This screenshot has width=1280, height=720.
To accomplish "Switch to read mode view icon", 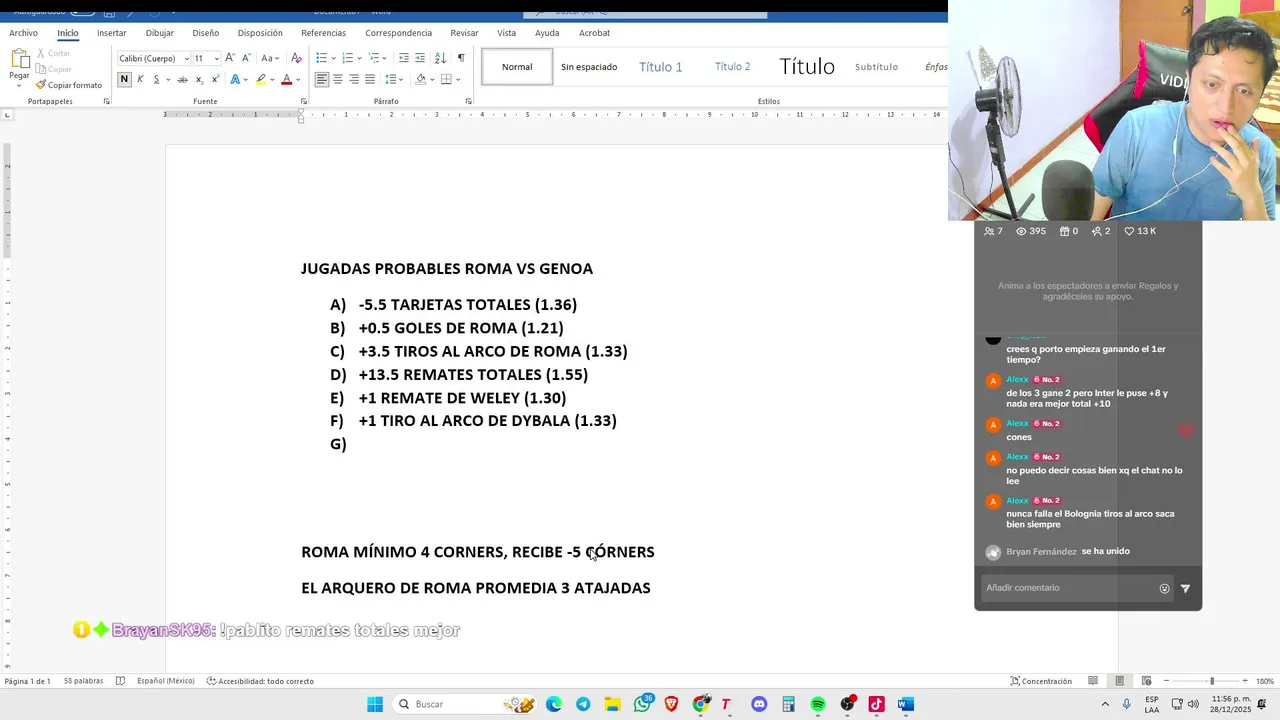I will pyautogui.click(x=1092, y=681).
